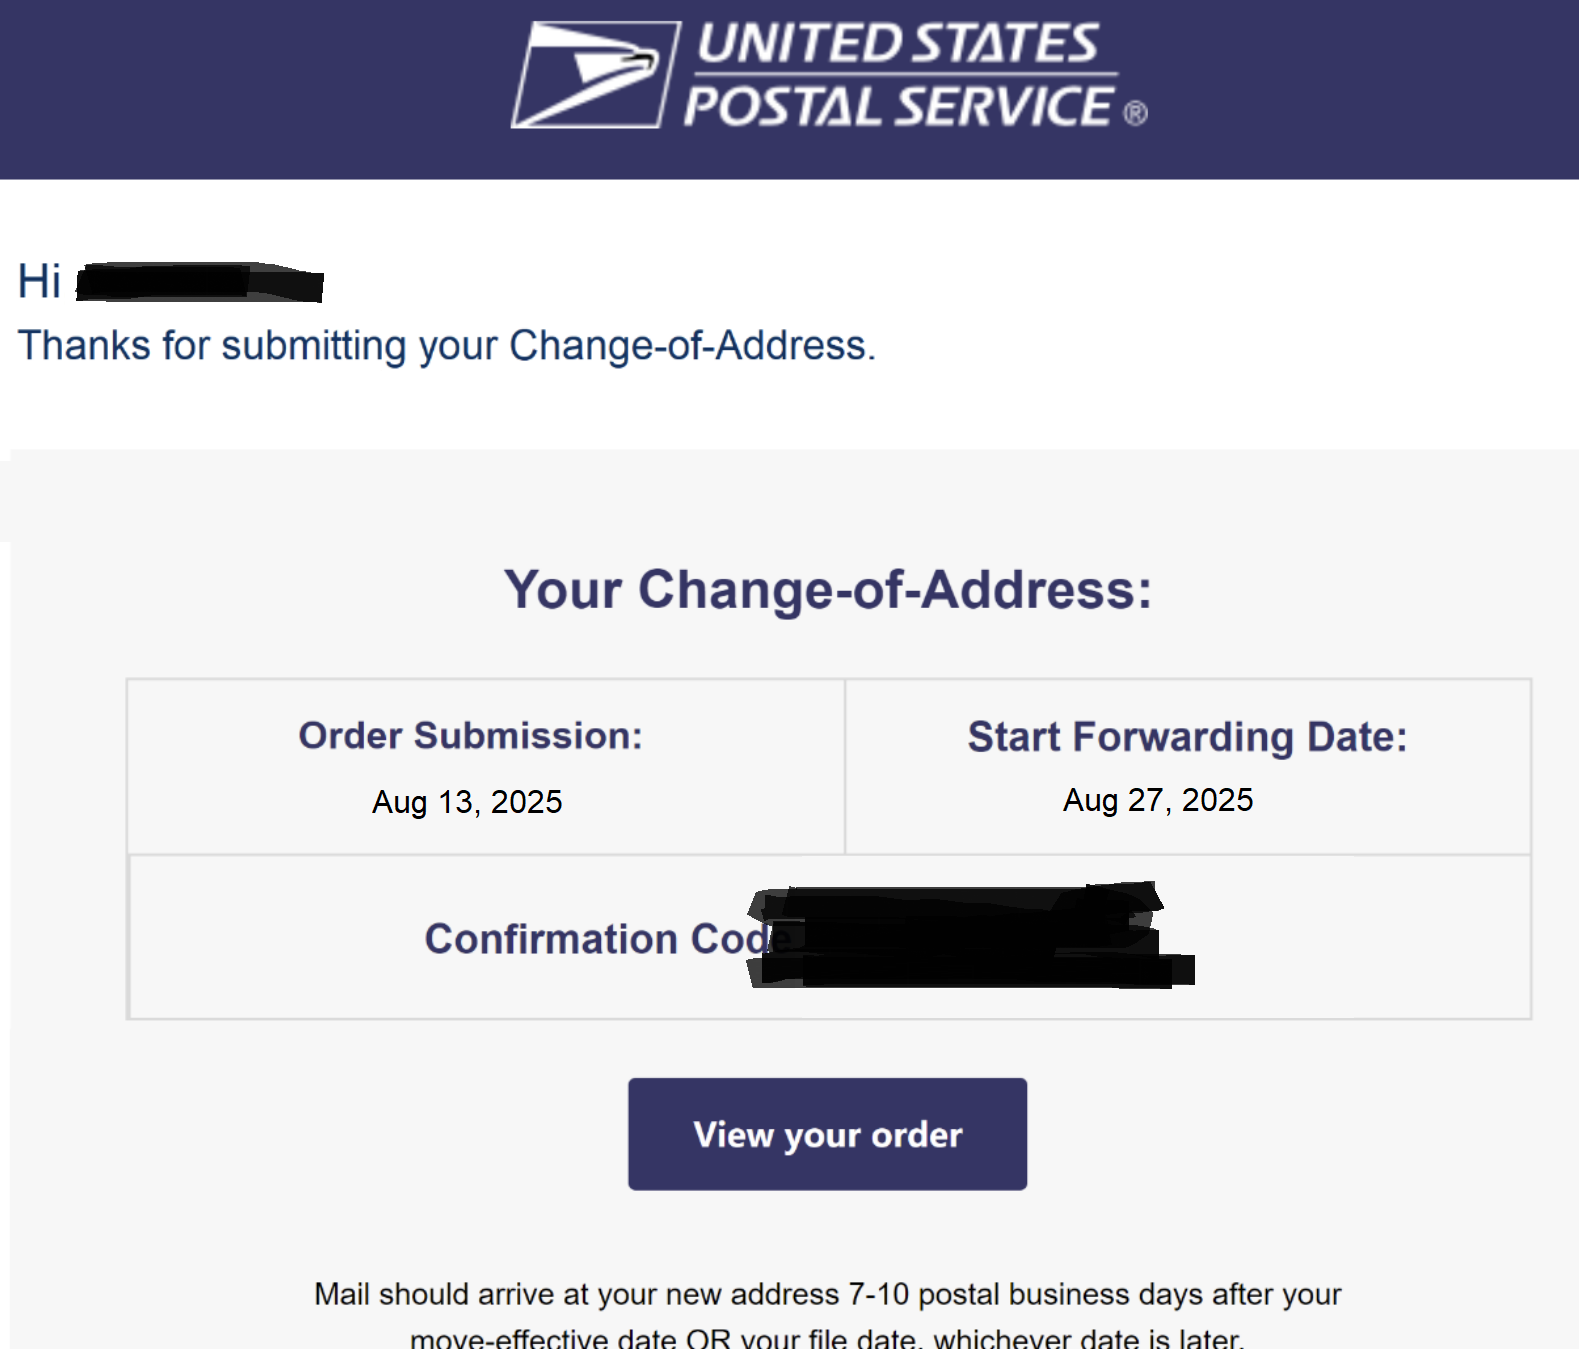This screenshot has width=1579, height=1349.
Task: Click the USPS eagle logo icon
Action: point(596,75)
